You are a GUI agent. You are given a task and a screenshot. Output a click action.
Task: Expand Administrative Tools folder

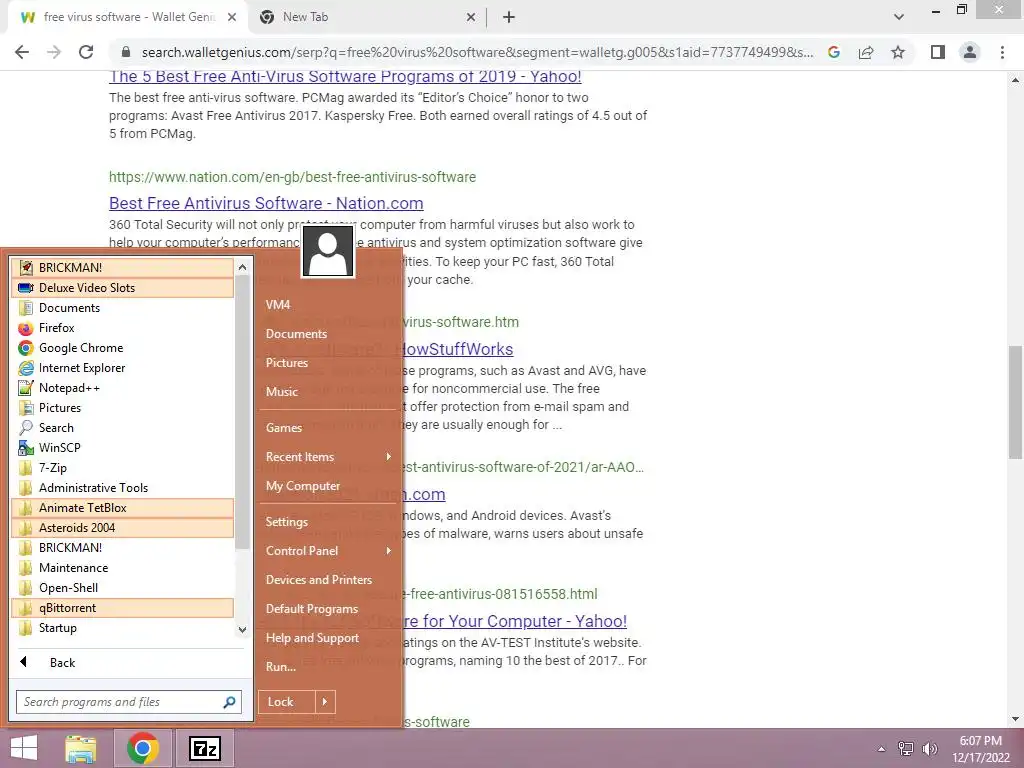(122, 488)
